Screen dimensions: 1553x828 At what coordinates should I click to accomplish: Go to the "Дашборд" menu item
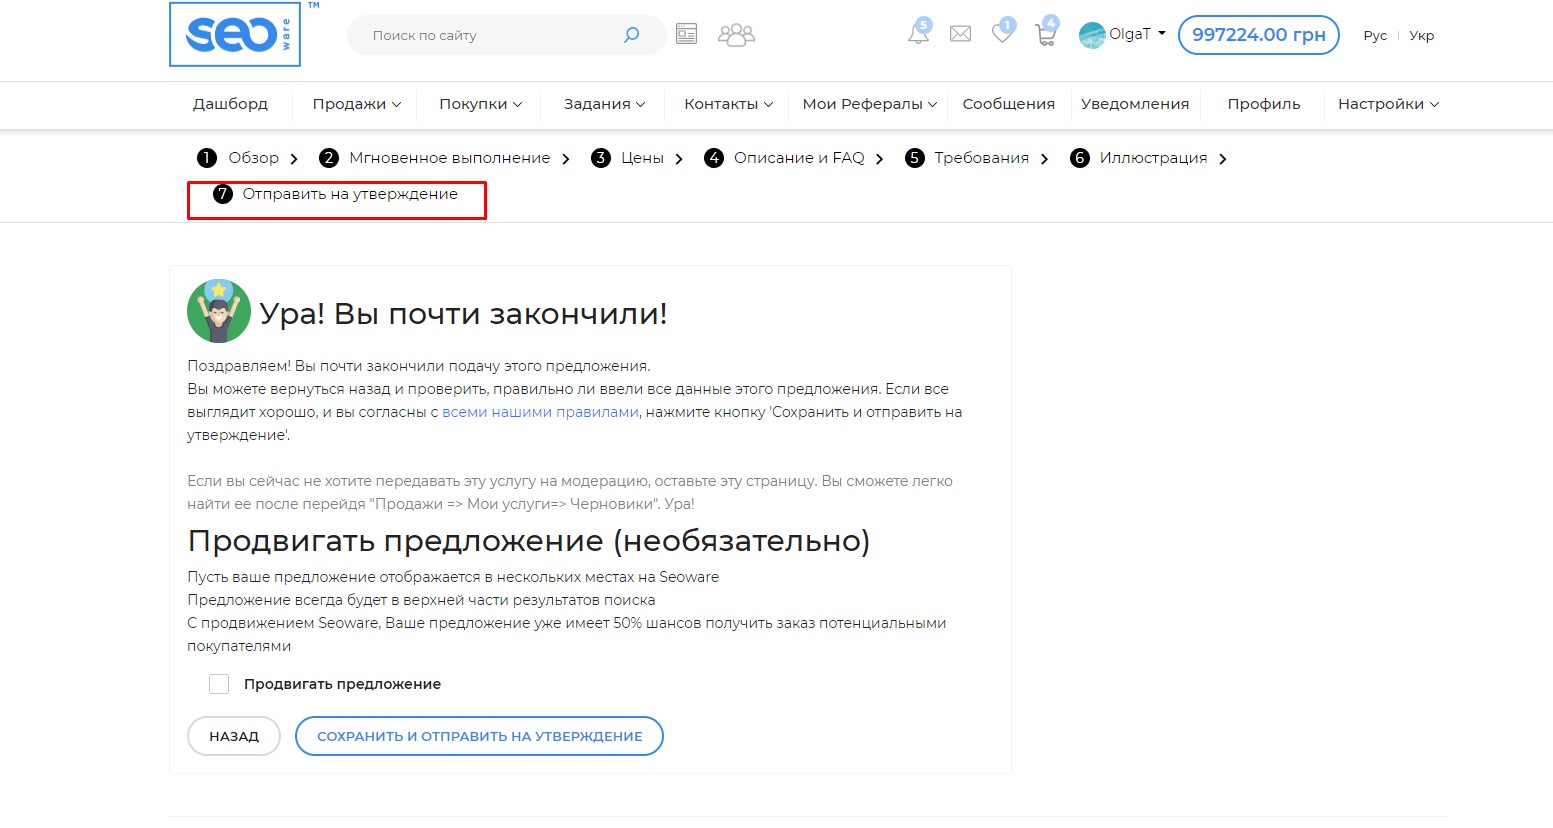(x=230, y=104)
